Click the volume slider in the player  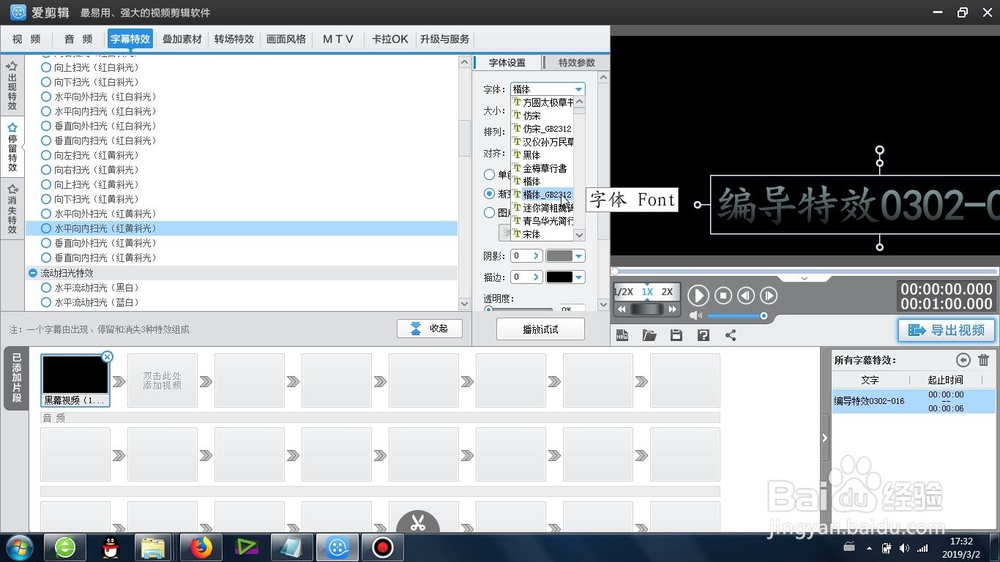click(x=735, y=316)
